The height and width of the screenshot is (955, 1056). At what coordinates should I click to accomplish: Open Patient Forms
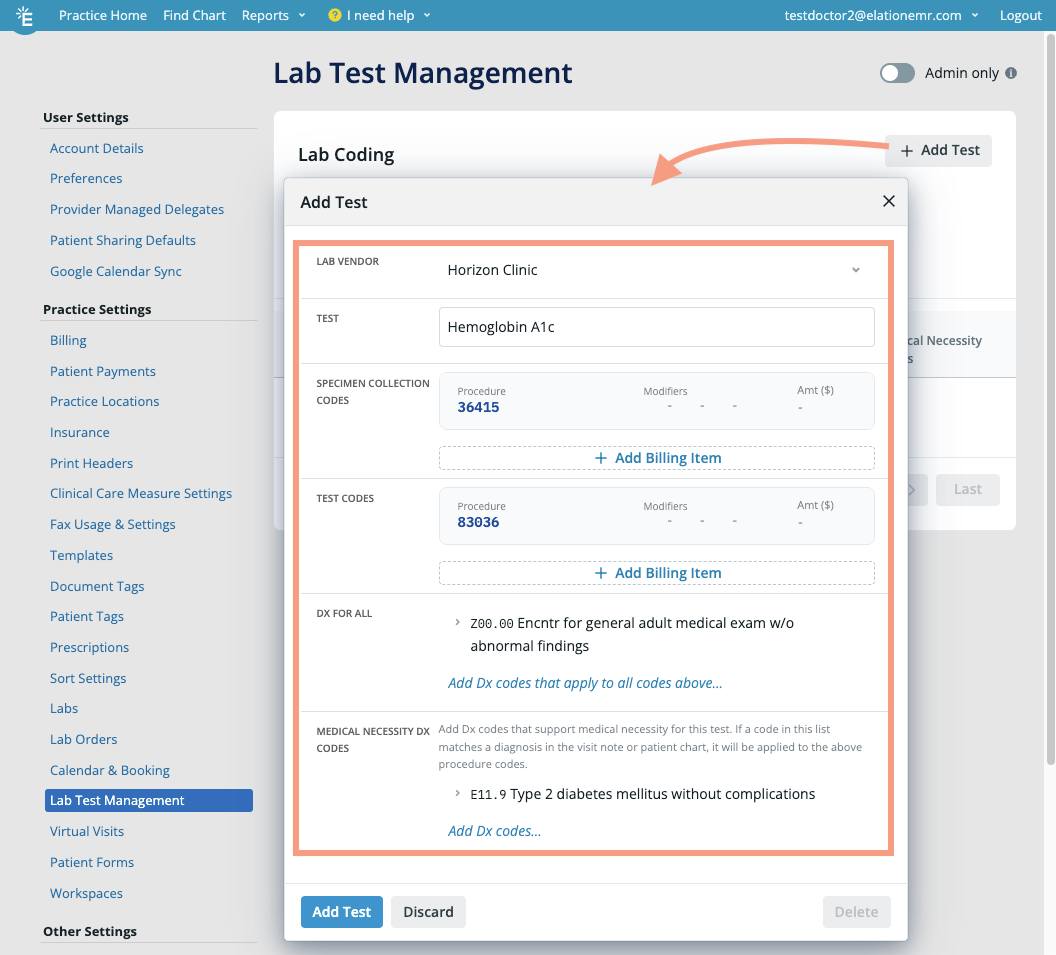(x=92, y=863)
